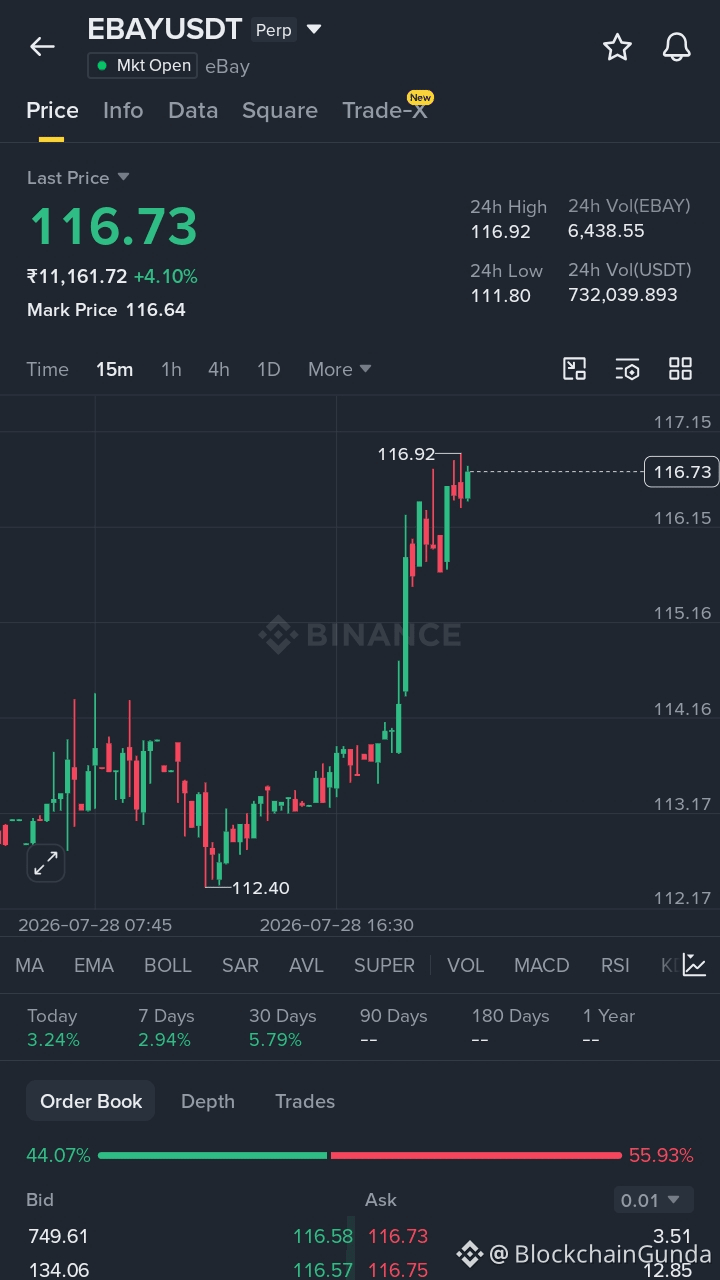Screen dimensions: 720x1280
Task: Tap the 116.75 ask price
Action: (x=398, y=1270)
